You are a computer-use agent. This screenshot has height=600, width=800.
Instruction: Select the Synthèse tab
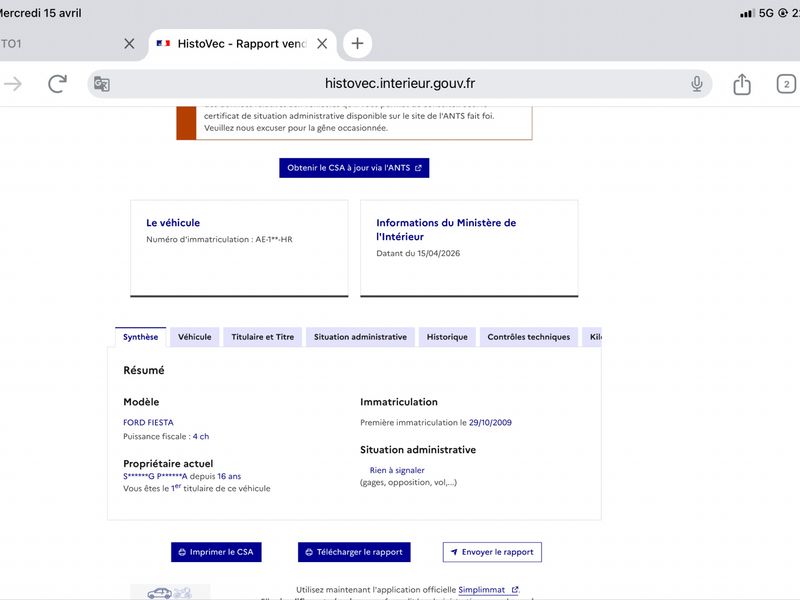pos(140,337)
